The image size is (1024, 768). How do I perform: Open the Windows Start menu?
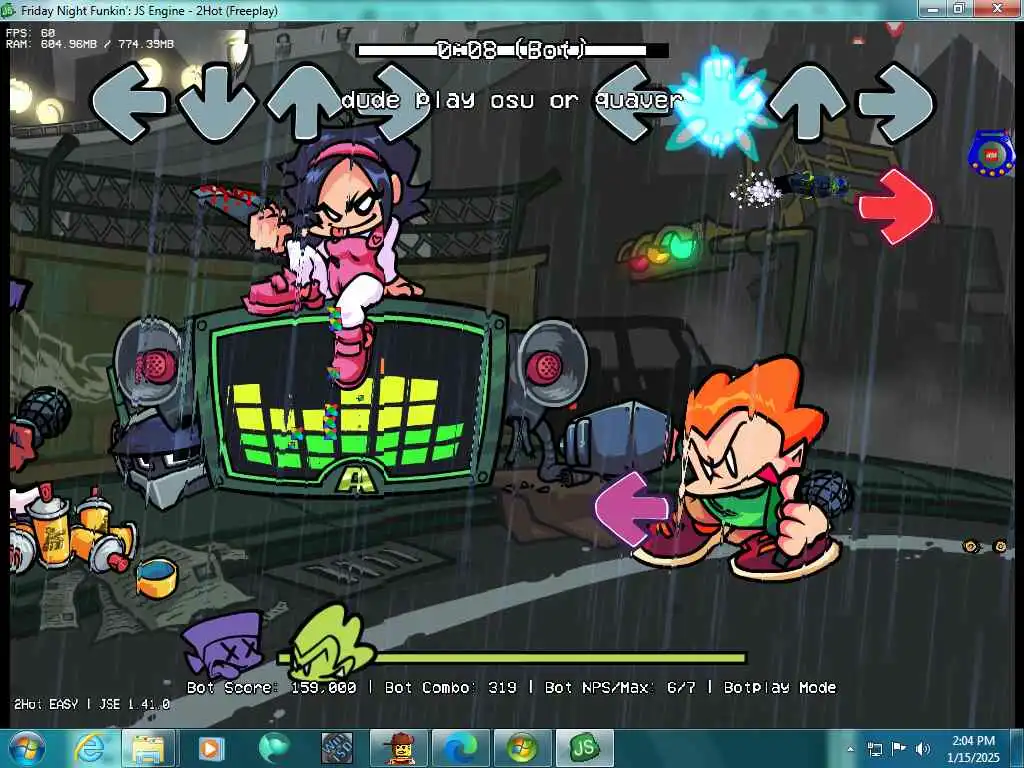(27, 748)
